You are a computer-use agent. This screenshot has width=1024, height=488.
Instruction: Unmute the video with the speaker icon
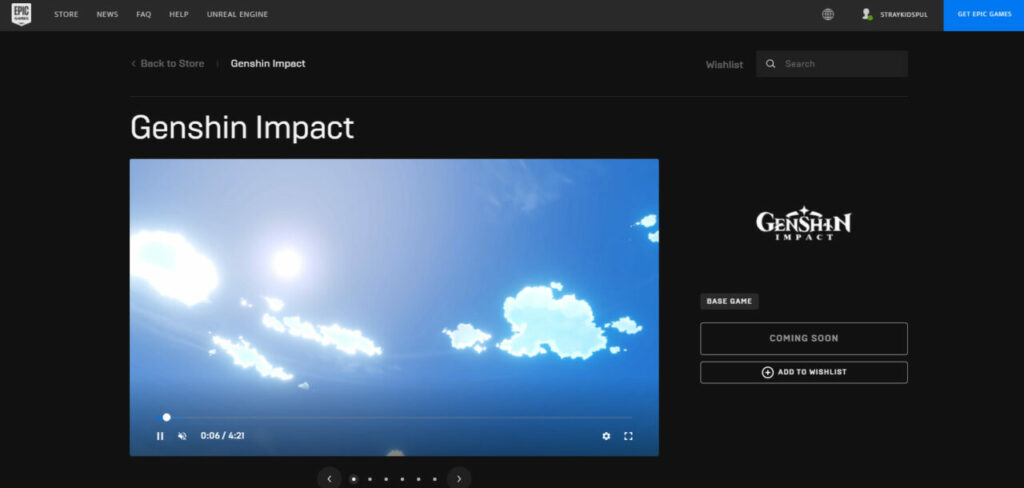(x=182, y=436)
